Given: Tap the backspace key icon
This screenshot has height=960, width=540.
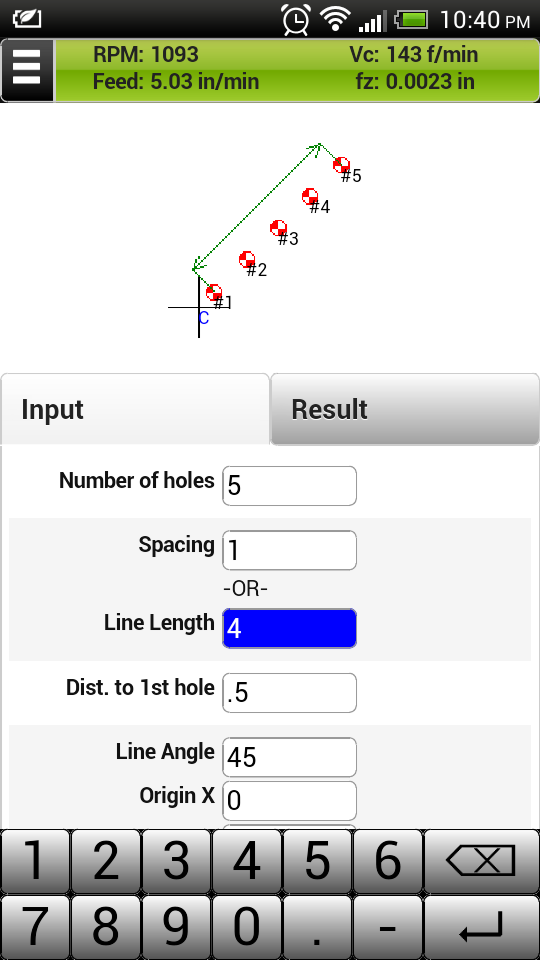Looking at the screenshot, I should [481, 860].
